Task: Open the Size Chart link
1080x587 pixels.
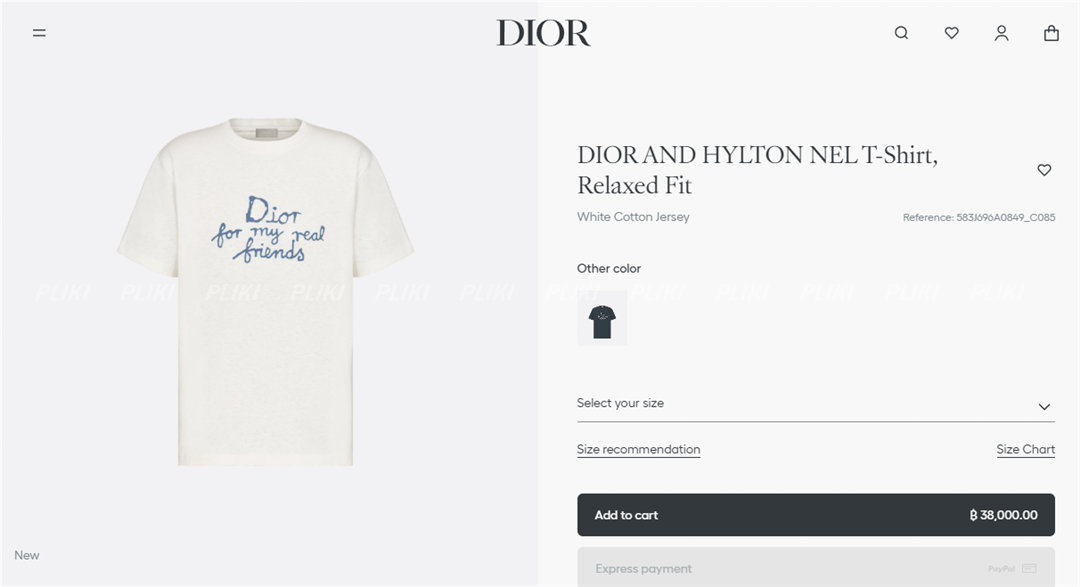Action: pos(1026,449)
